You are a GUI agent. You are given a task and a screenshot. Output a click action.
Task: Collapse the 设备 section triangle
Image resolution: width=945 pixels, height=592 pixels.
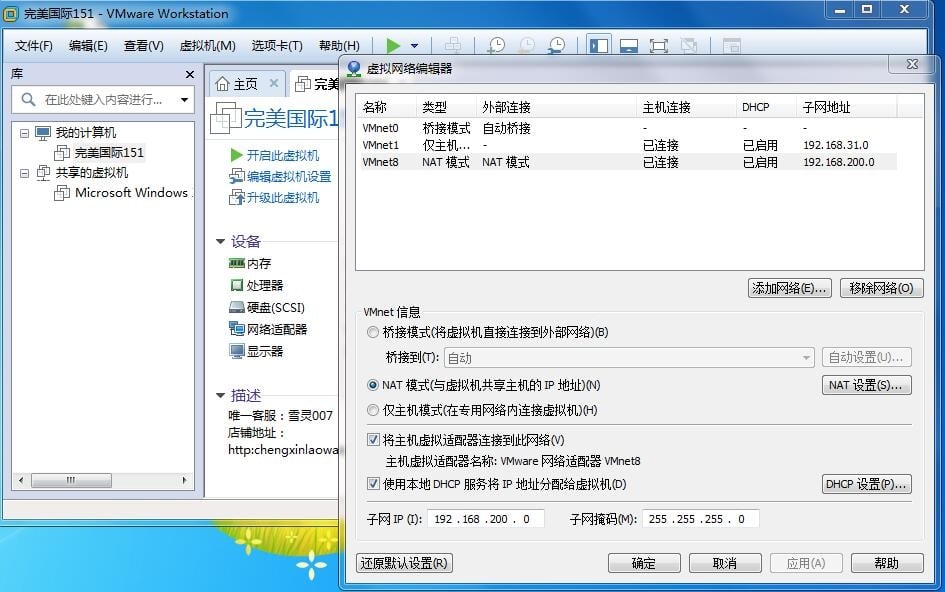[221, 241]
